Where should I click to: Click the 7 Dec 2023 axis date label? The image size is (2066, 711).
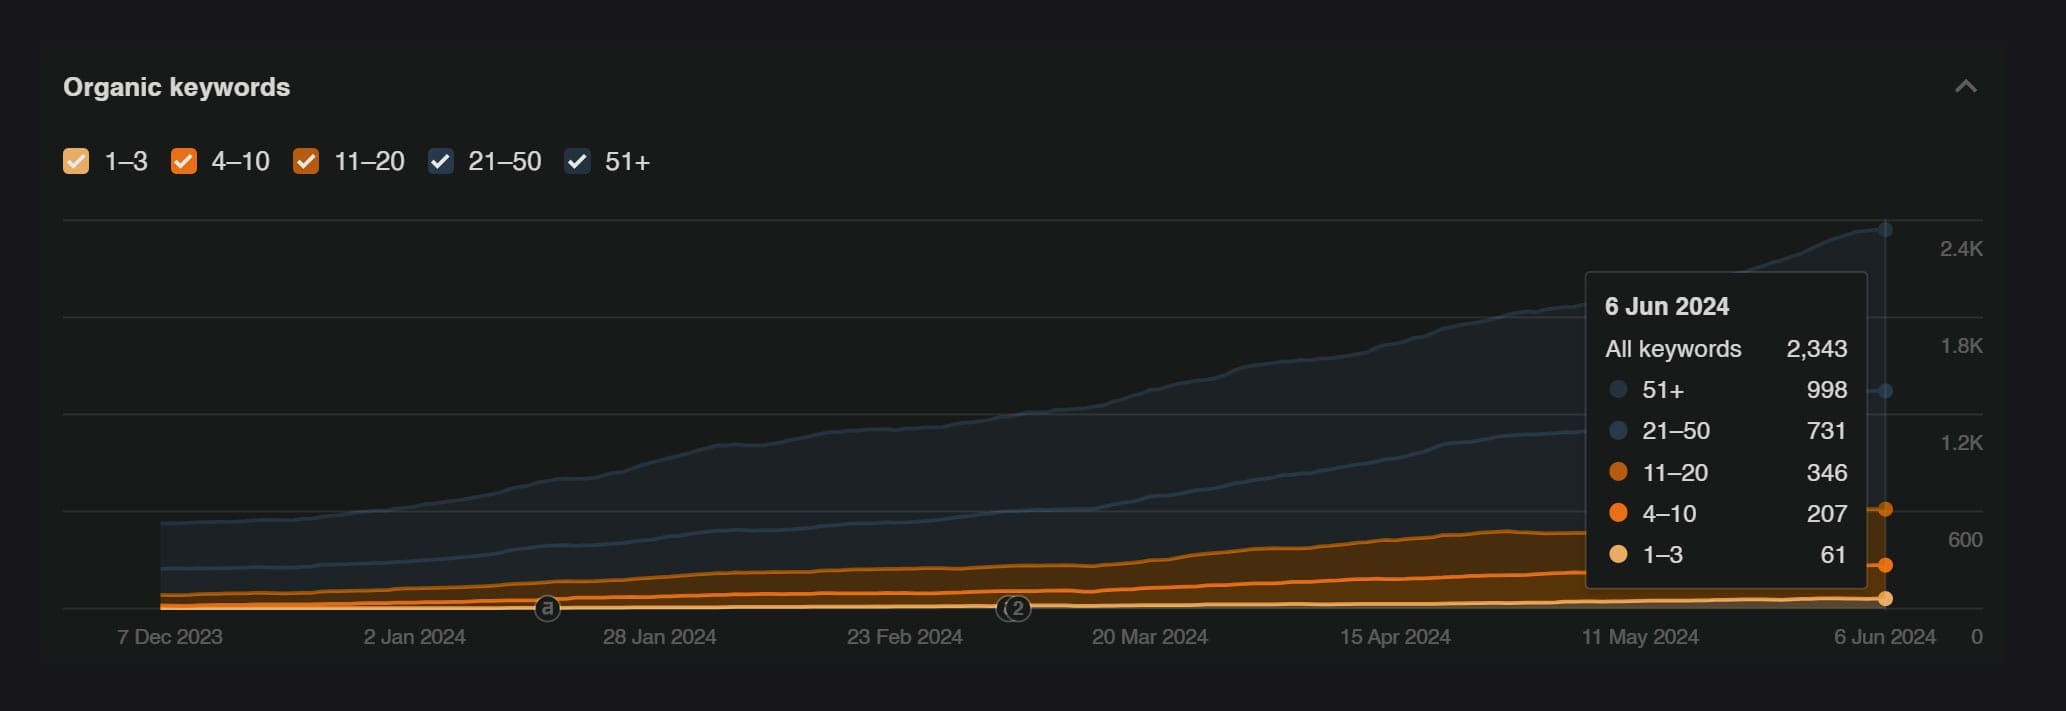click(x=170, y=637)
